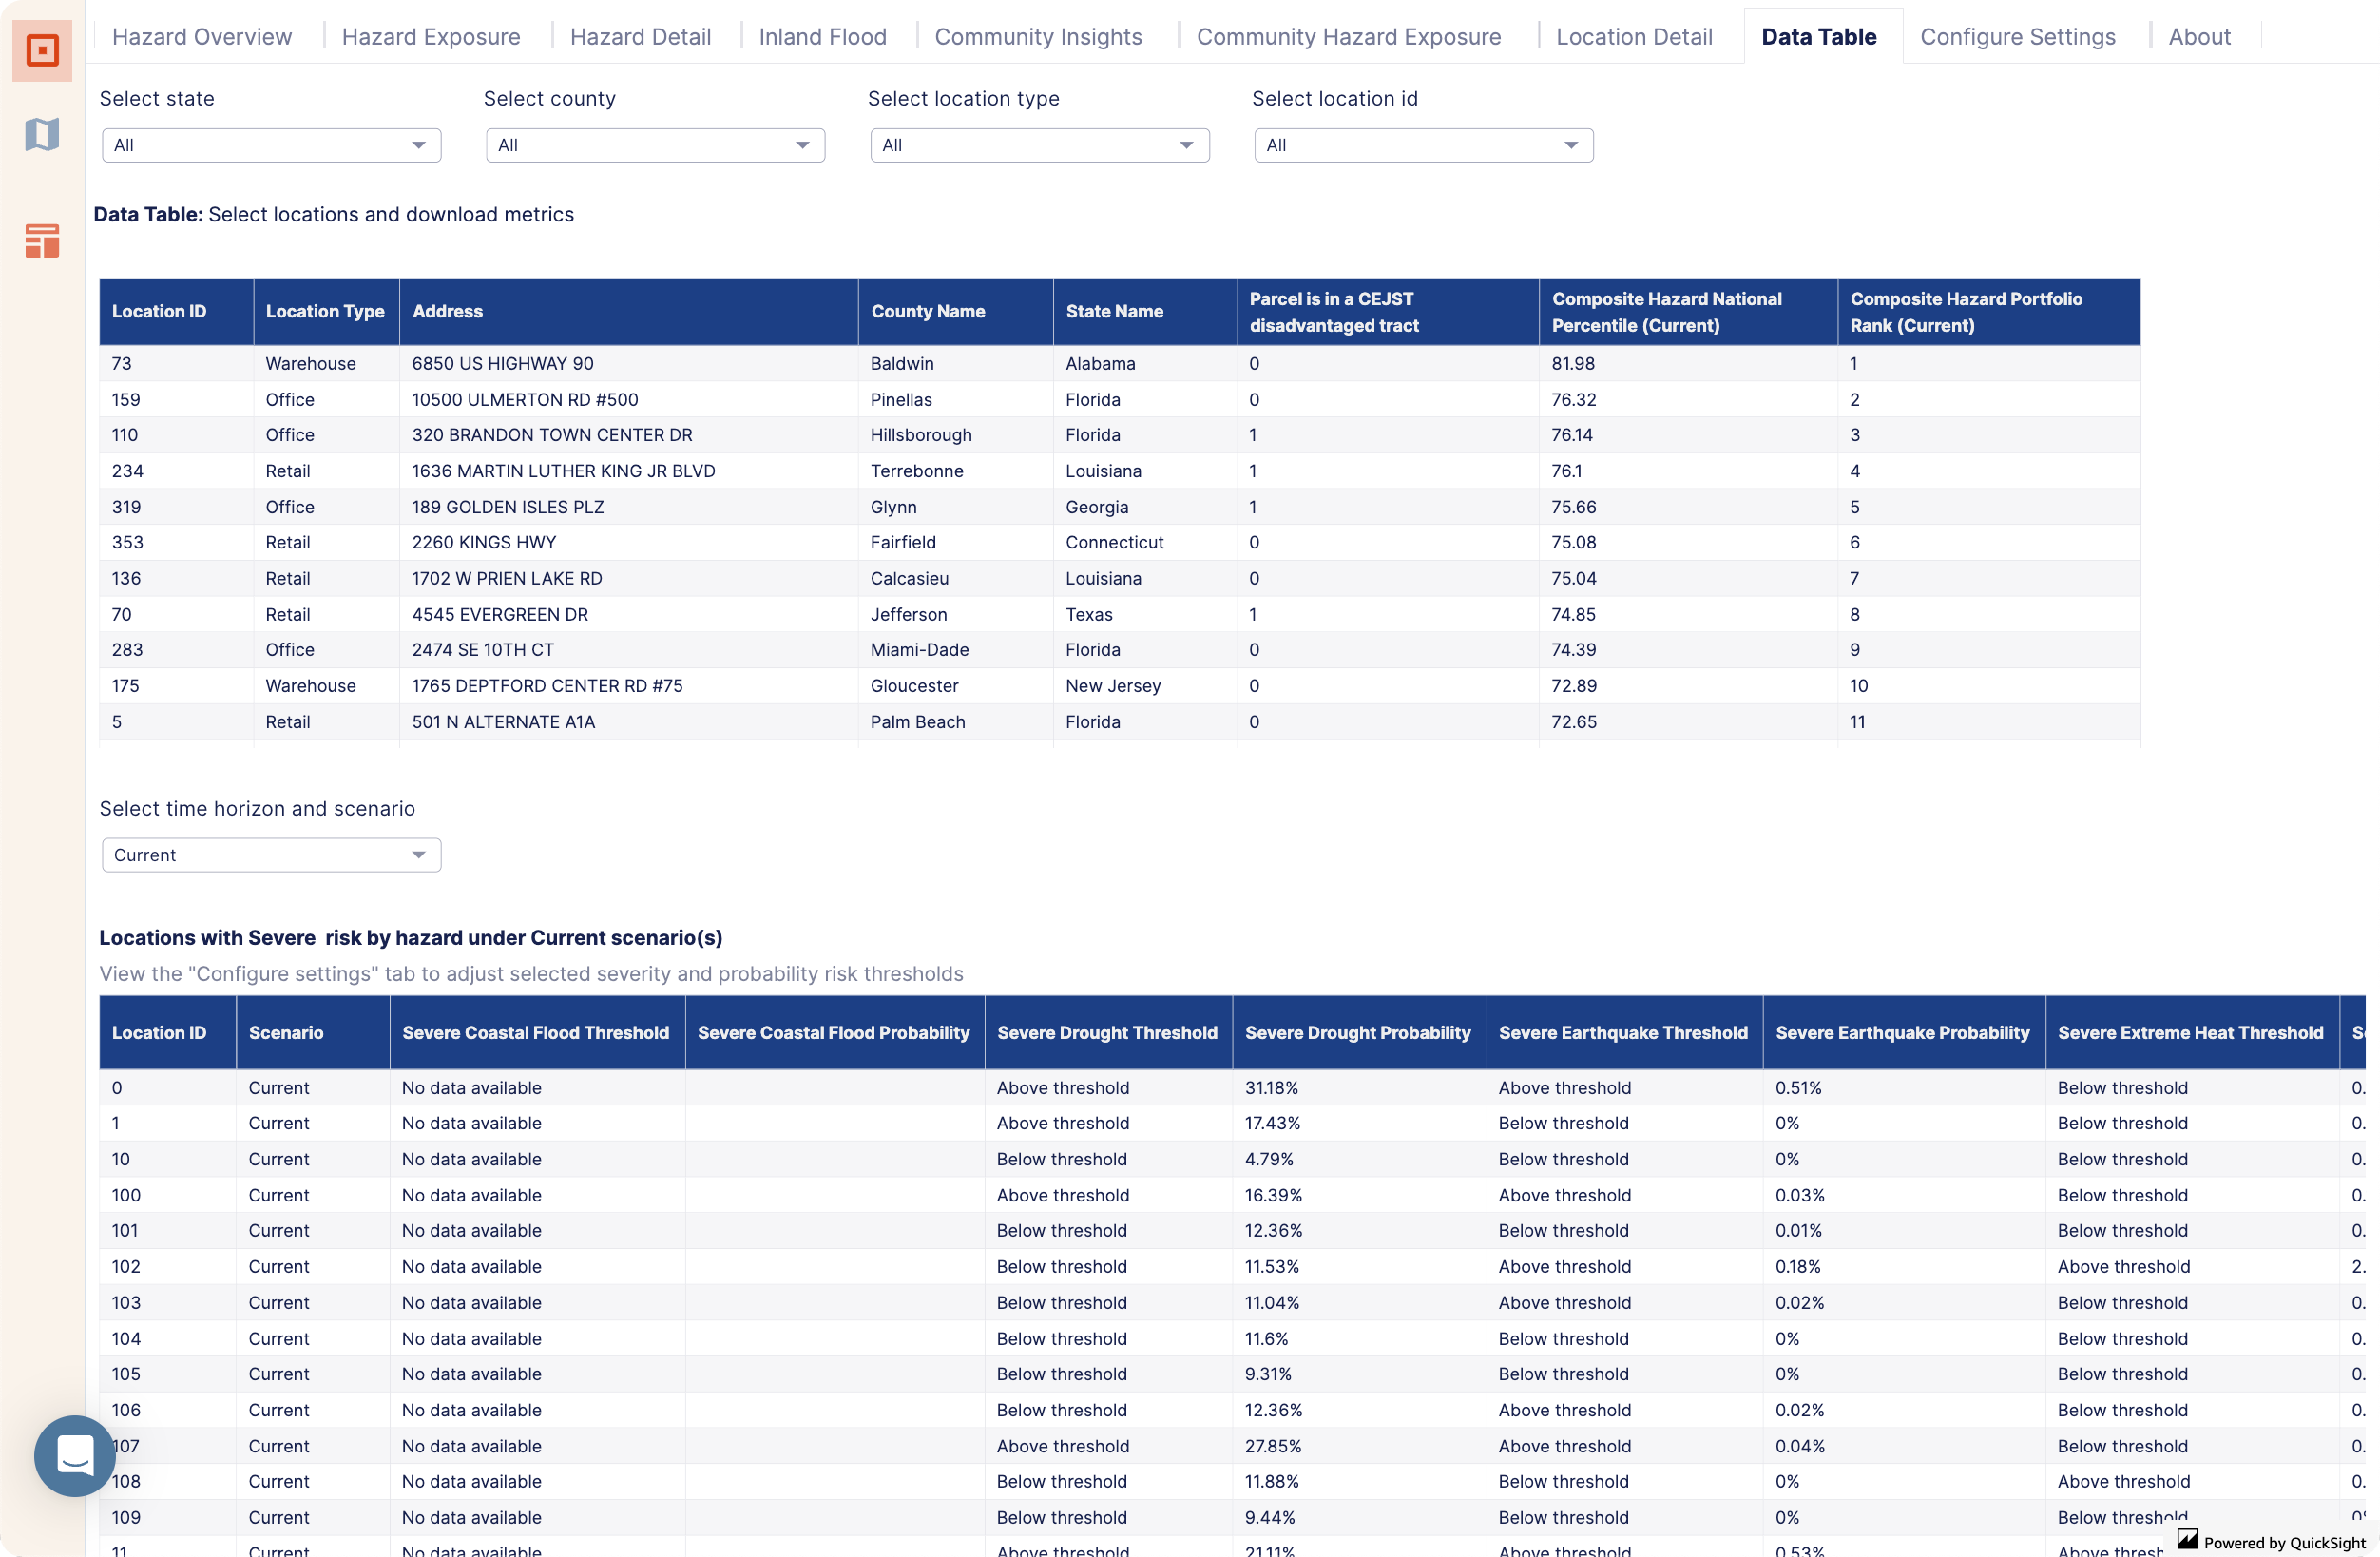Switch to the Hazard Overview tab
The width and height of the screenshot is (2380, 1557).
[202, 37]
